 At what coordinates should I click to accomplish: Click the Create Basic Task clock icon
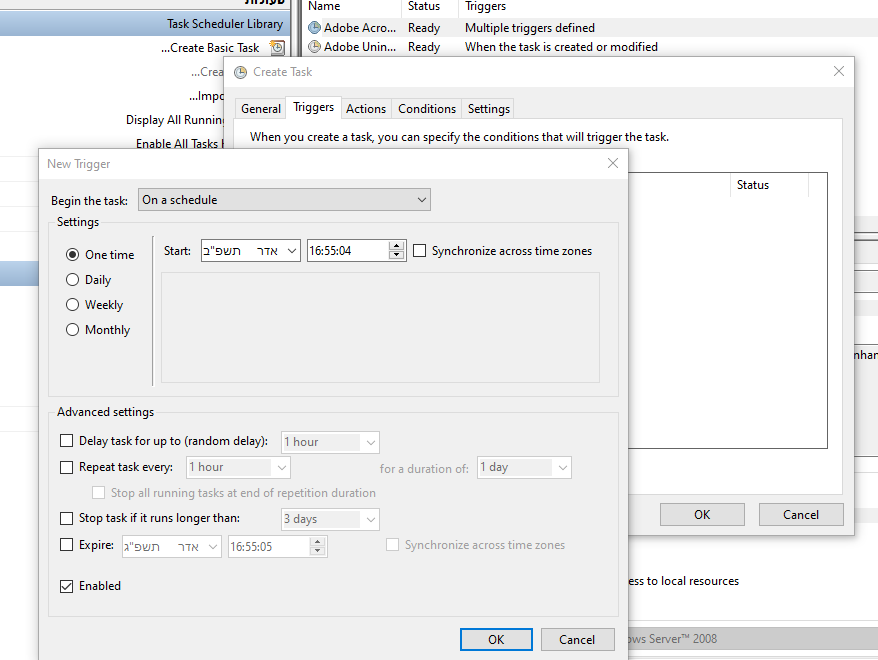(x=277, y=48)
